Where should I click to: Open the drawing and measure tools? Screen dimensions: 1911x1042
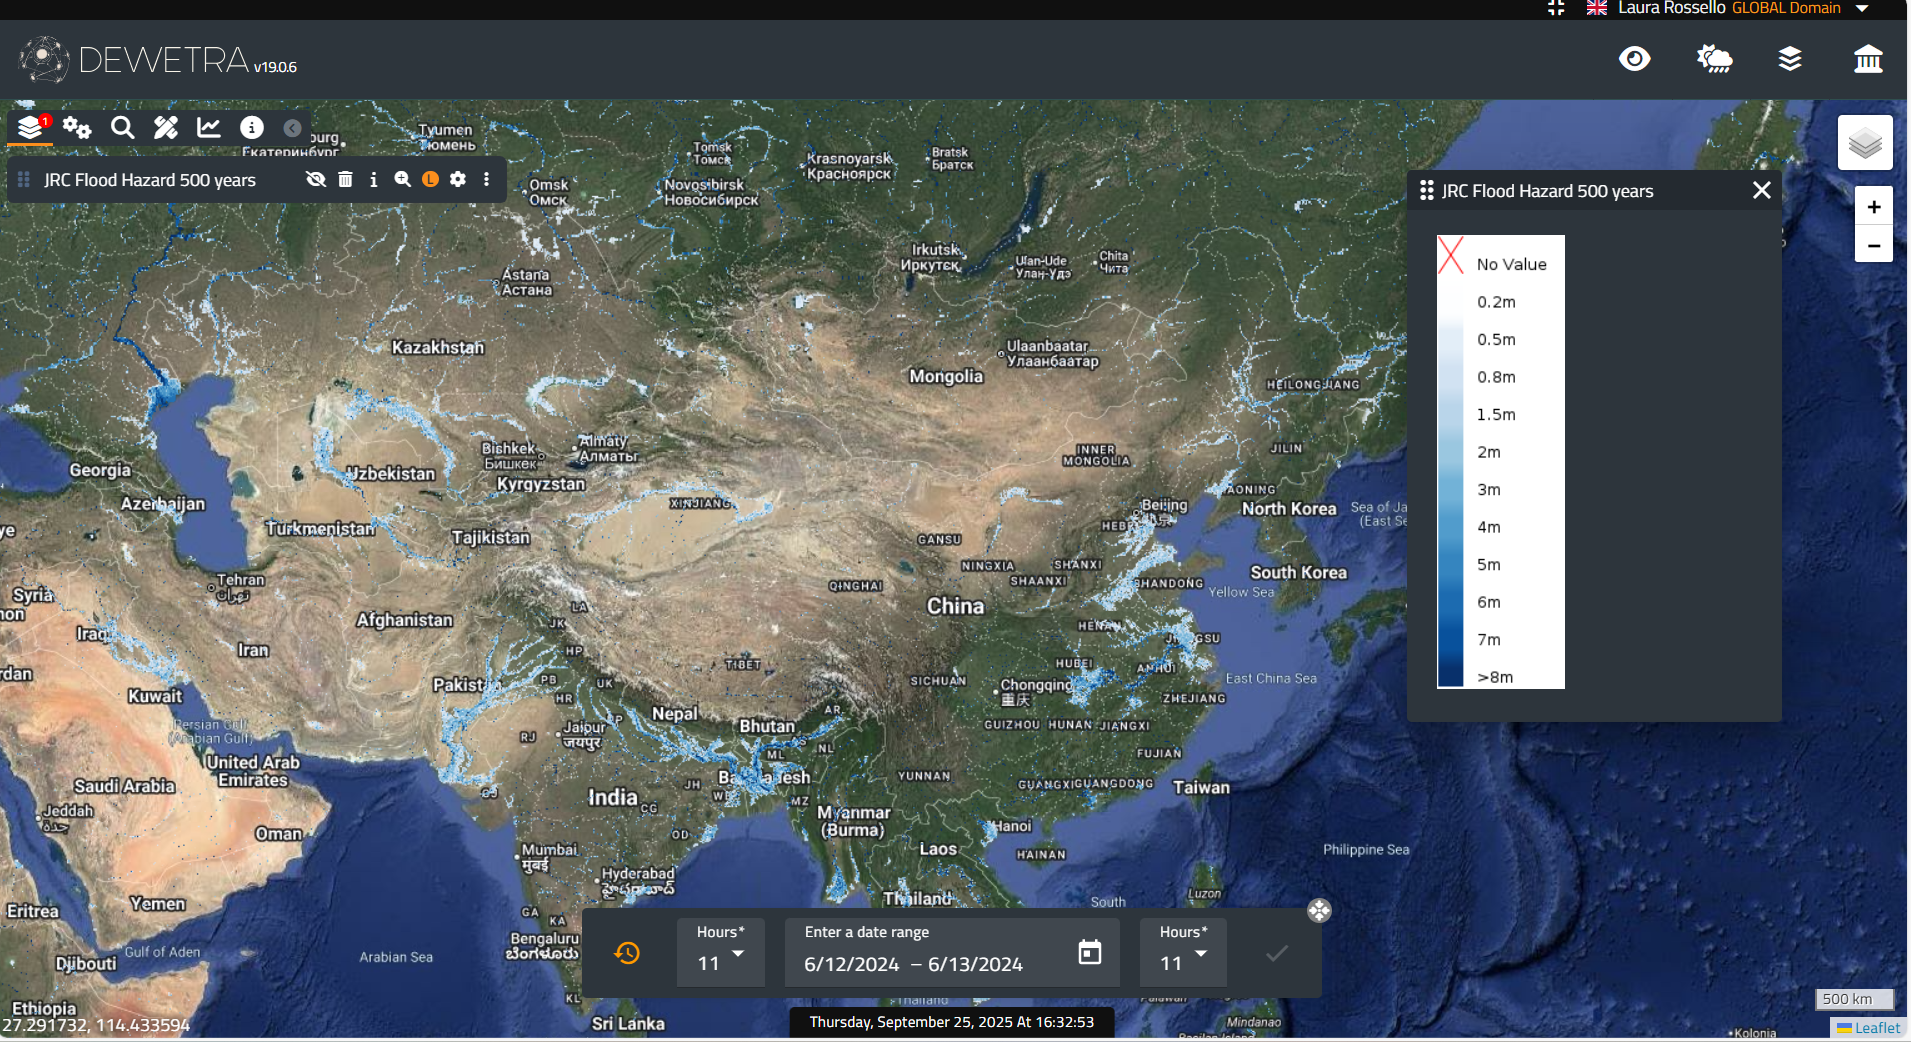[x=166, y=127]
